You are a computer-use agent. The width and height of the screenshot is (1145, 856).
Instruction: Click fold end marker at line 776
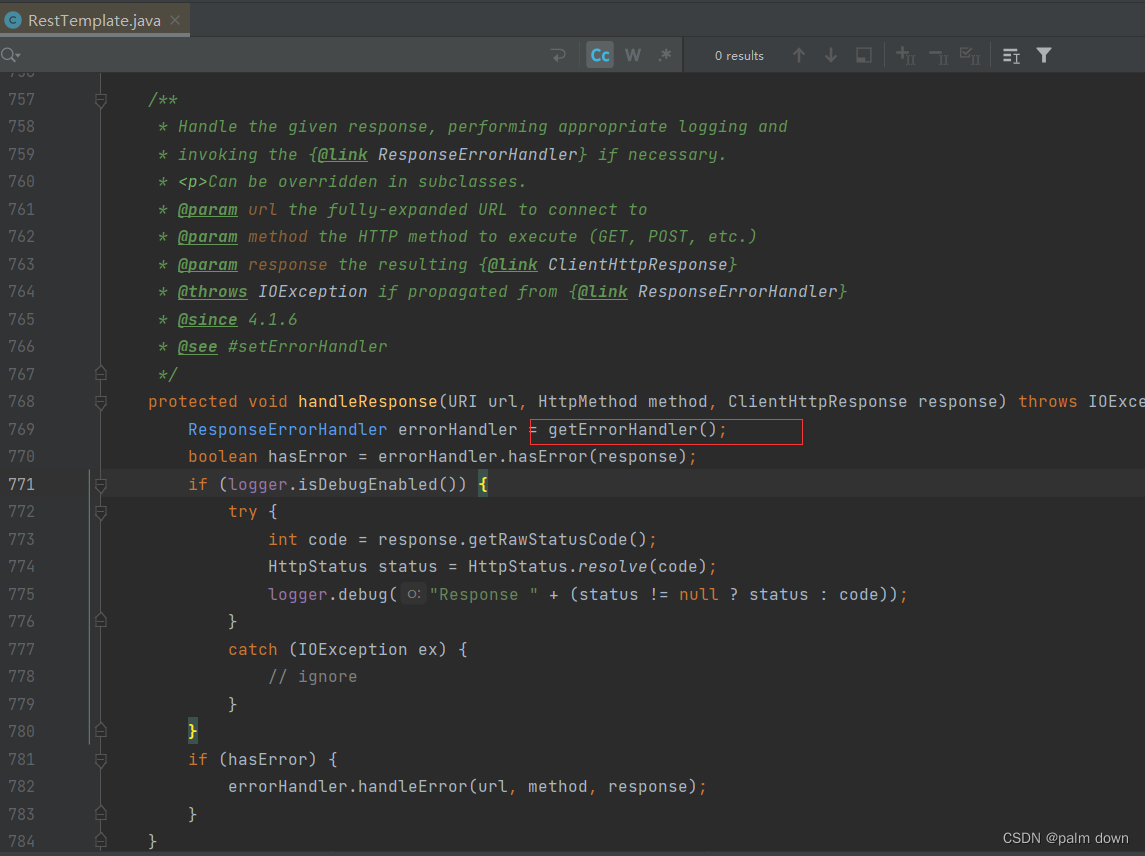point(101,621)
